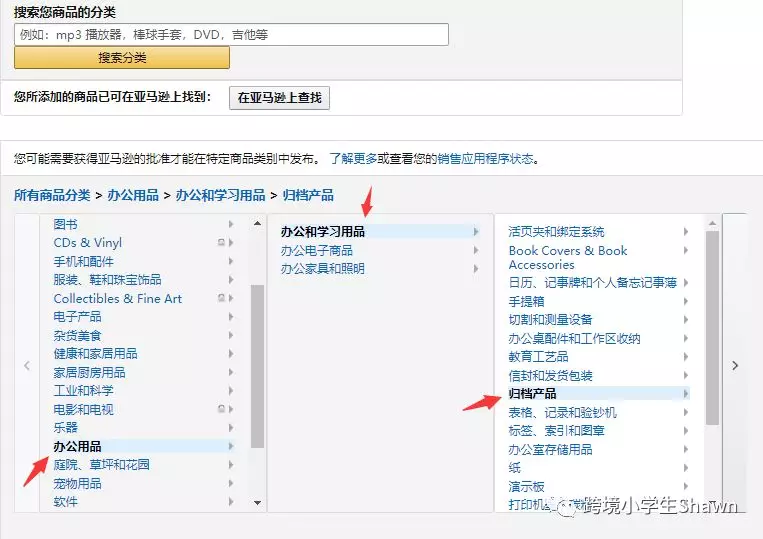The height and width of the screenshot is (539, 763).
Task: Click the third column scrollbar thumb
Action: pyautogui.click(x=712, y=327)
